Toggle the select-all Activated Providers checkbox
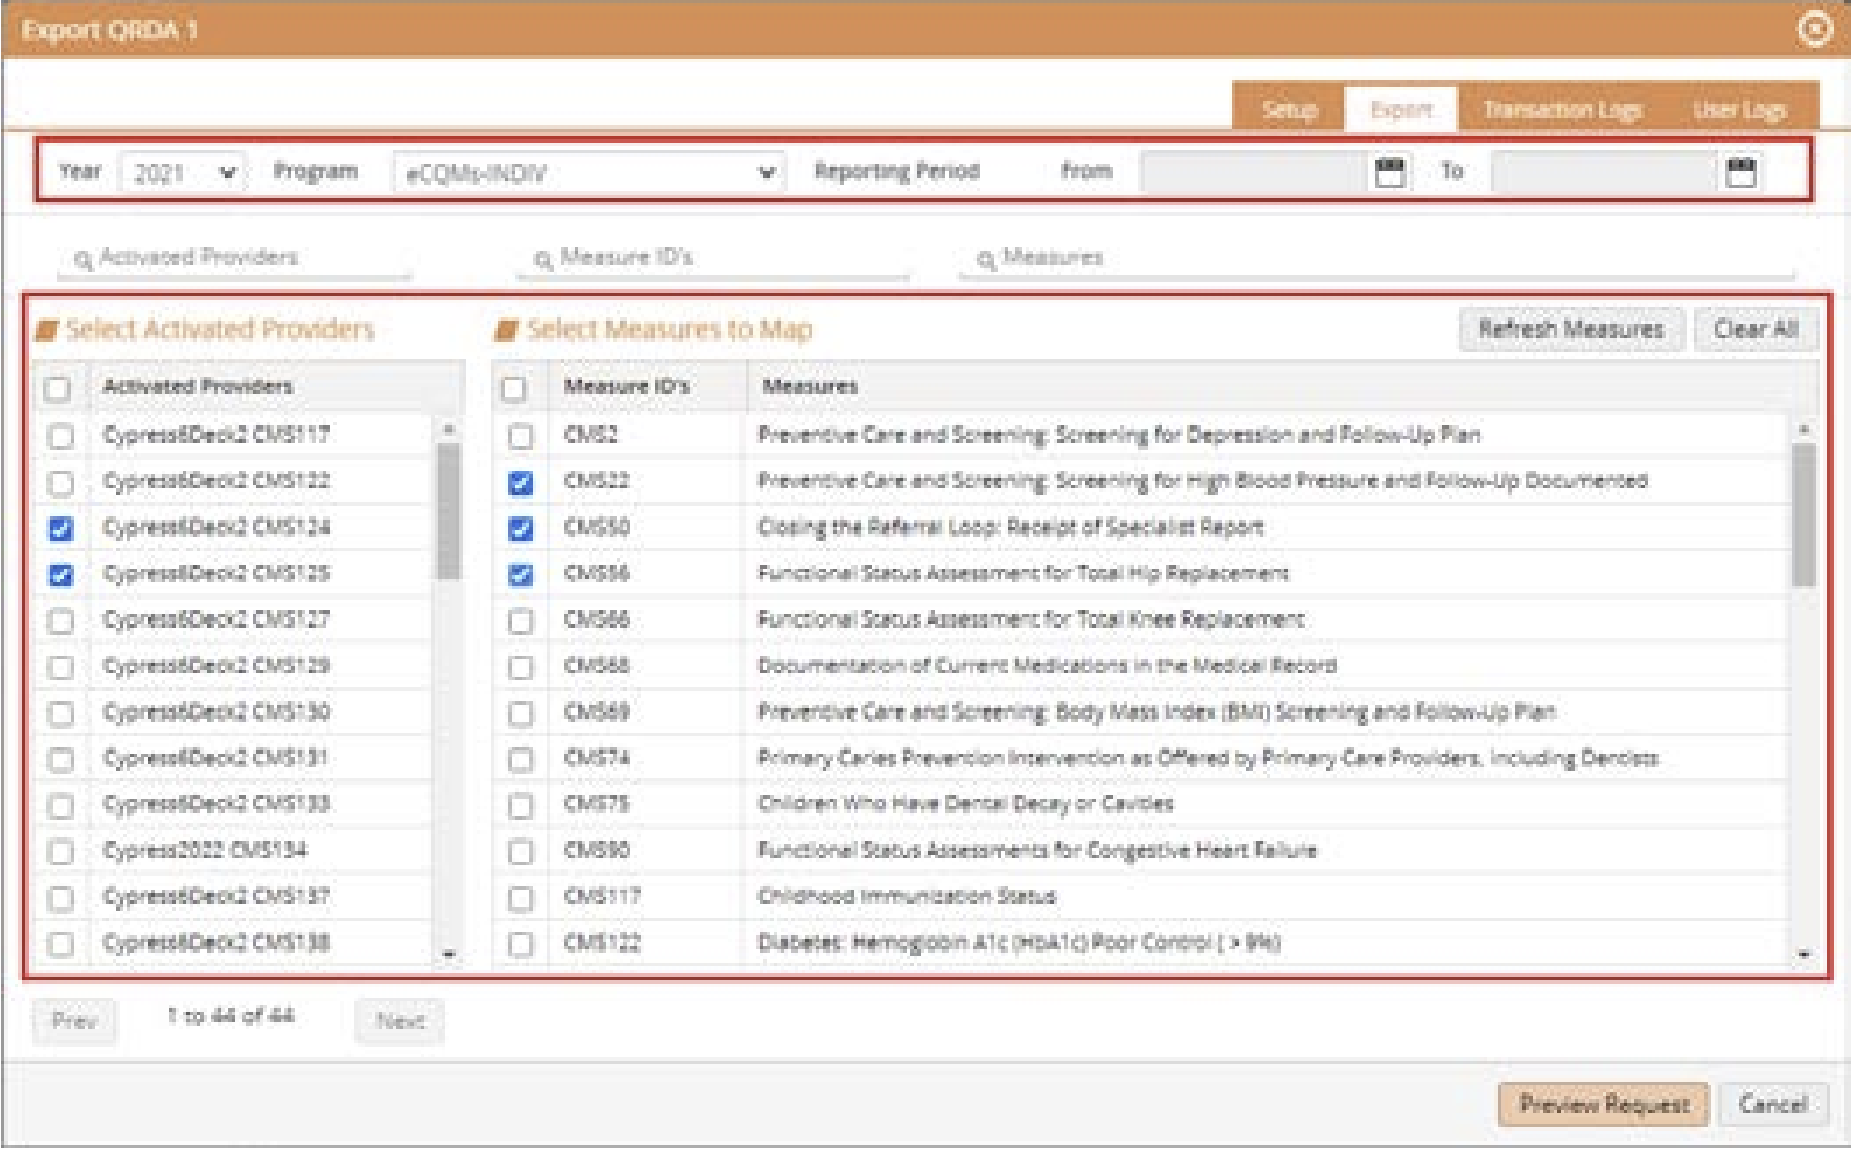The height and width of the screenshot is (1154, 1862). tap(58, 388)
